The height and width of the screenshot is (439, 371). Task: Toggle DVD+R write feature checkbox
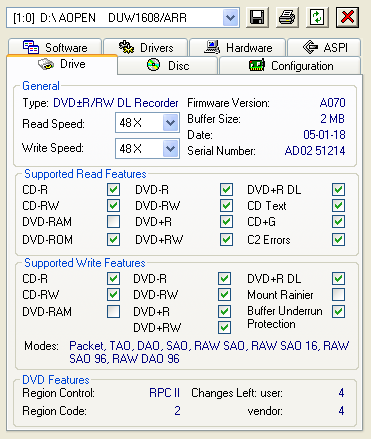[224, 312]
